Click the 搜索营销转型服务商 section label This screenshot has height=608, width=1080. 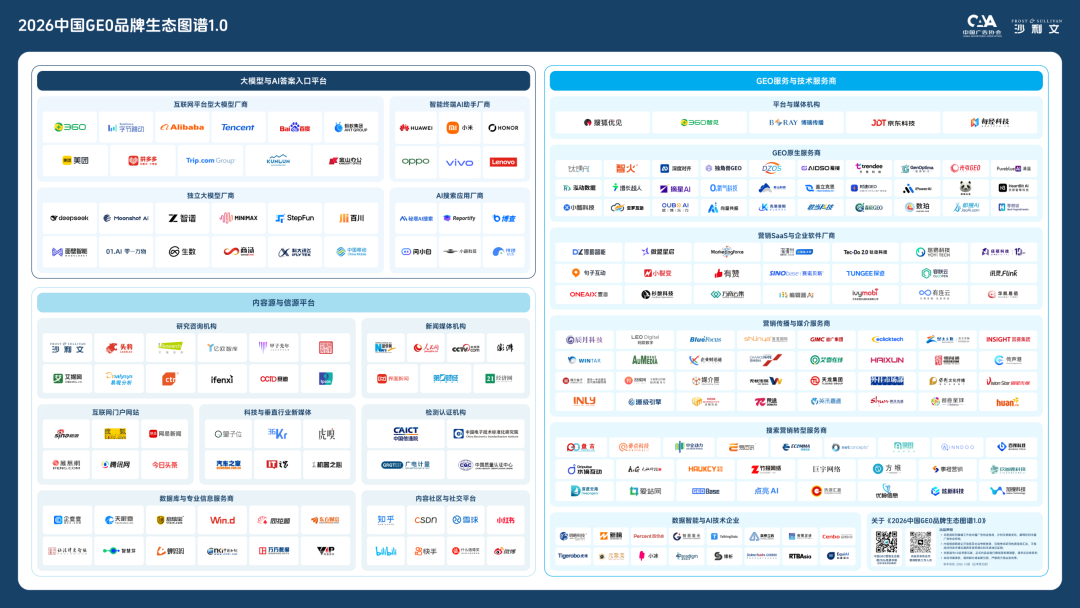click(x=796, y=430)
